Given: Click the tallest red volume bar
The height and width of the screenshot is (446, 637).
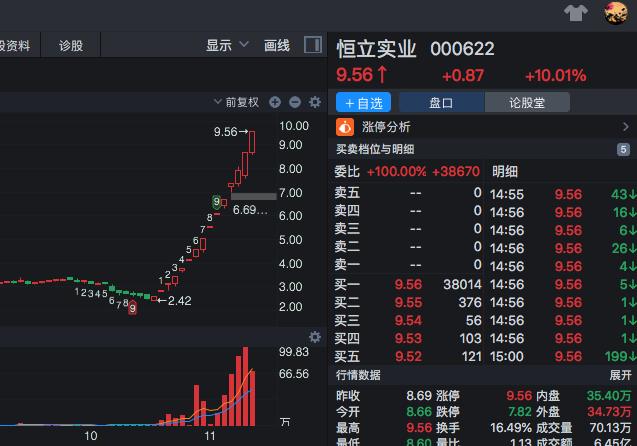Looking at the screenshot, I should [x=245, y=386].
